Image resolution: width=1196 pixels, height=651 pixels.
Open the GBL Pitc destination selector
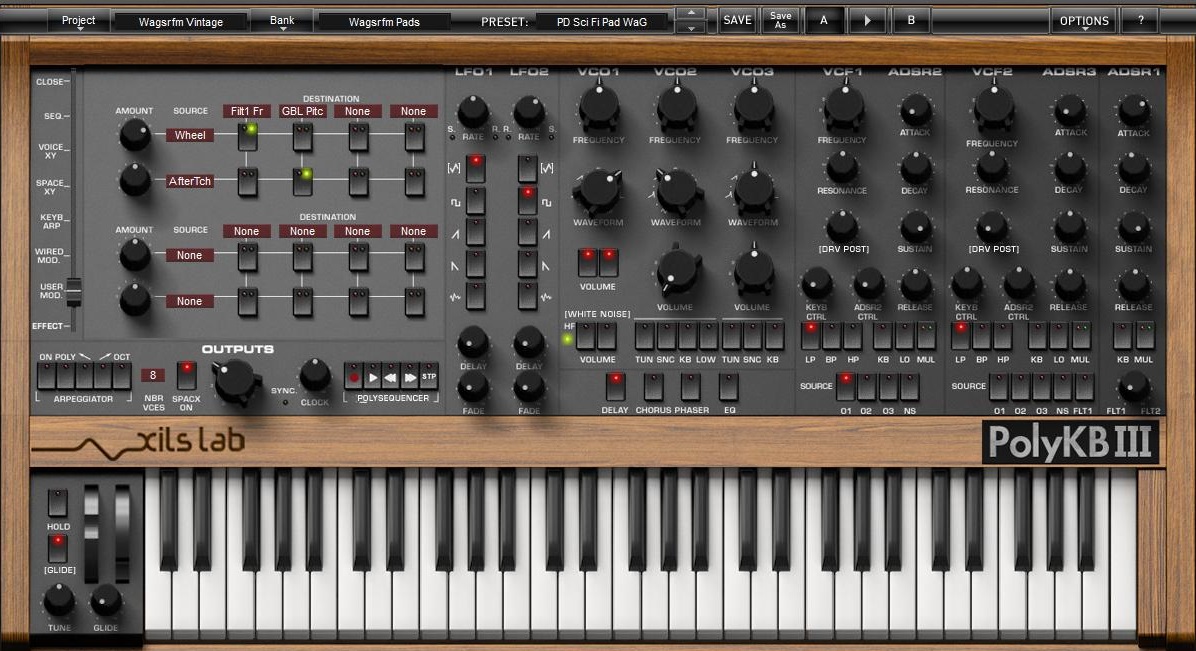[x=303, y=111]
